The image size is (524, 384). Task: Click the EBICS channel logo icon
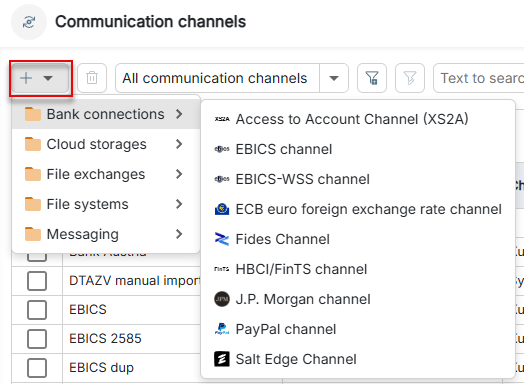click(222, 149)
